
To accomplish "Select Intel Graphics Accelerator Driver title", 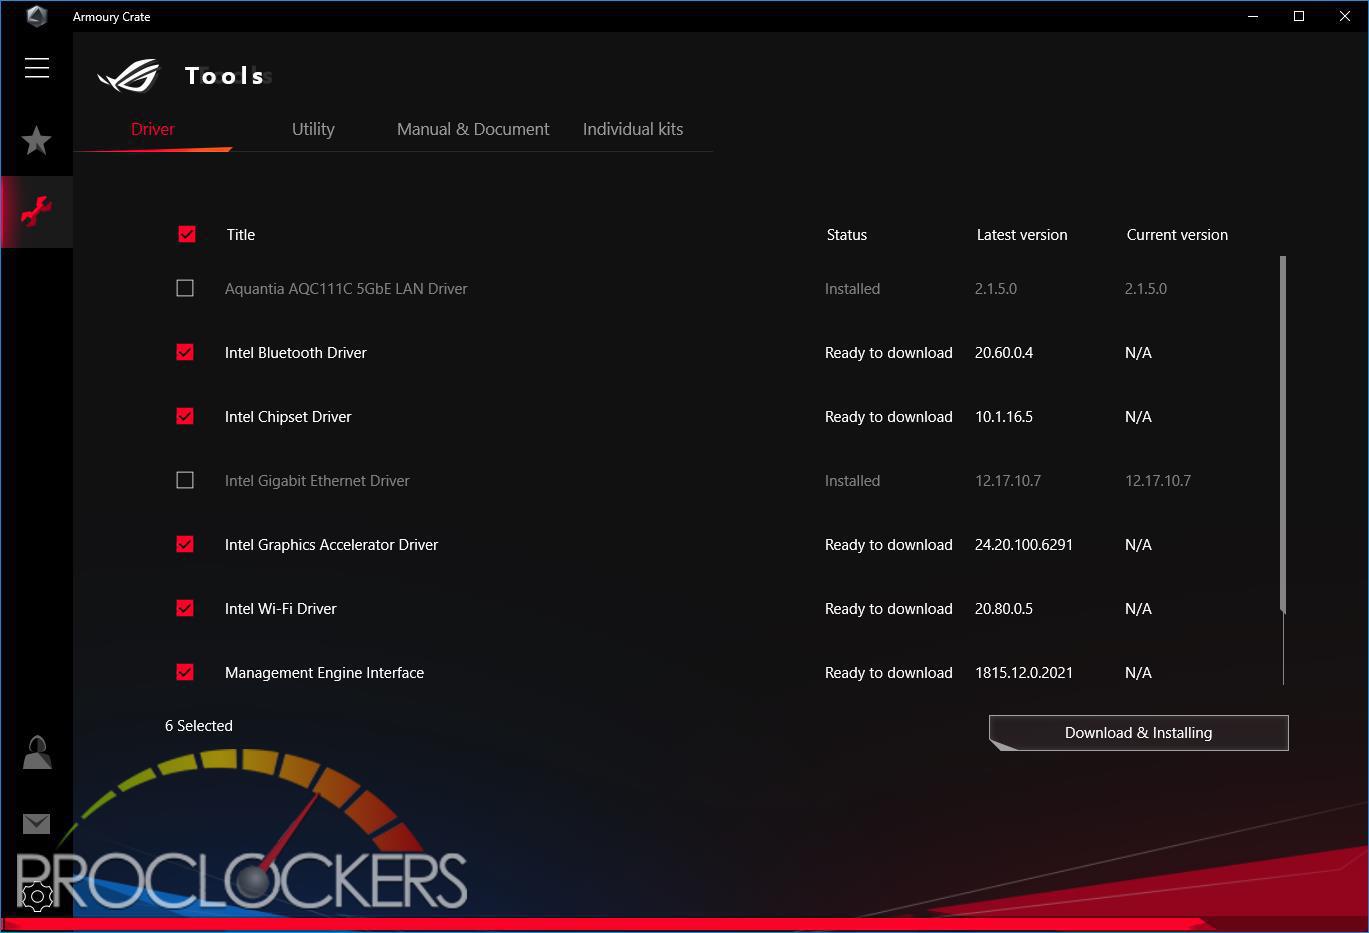I will point(331,545).
